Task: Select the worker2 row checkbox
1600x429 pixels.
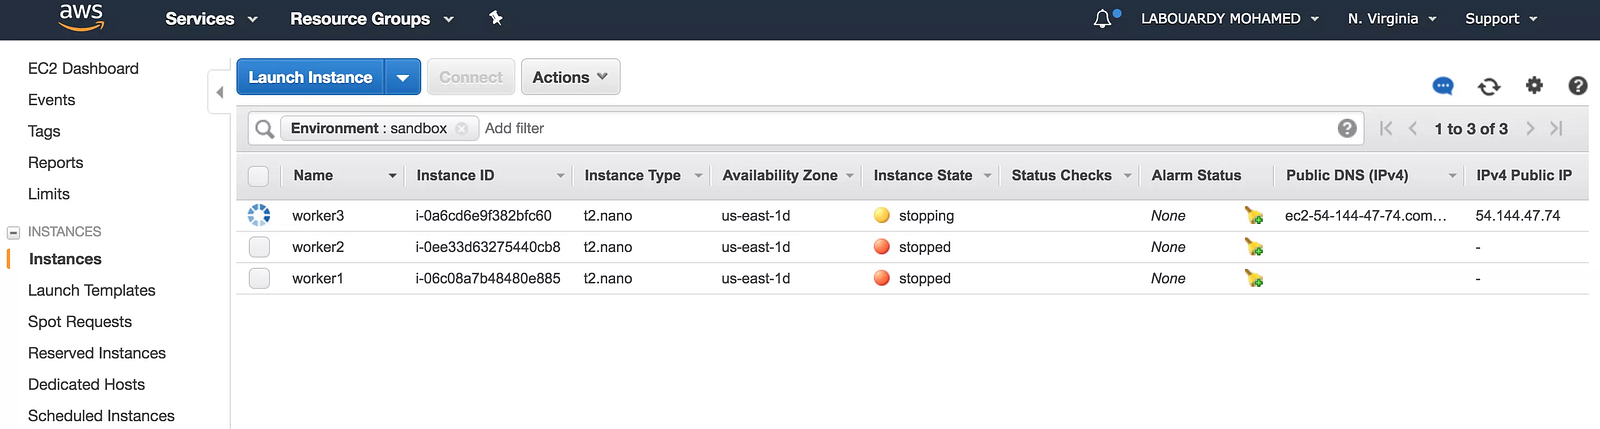Action: (x=259, y=247)
